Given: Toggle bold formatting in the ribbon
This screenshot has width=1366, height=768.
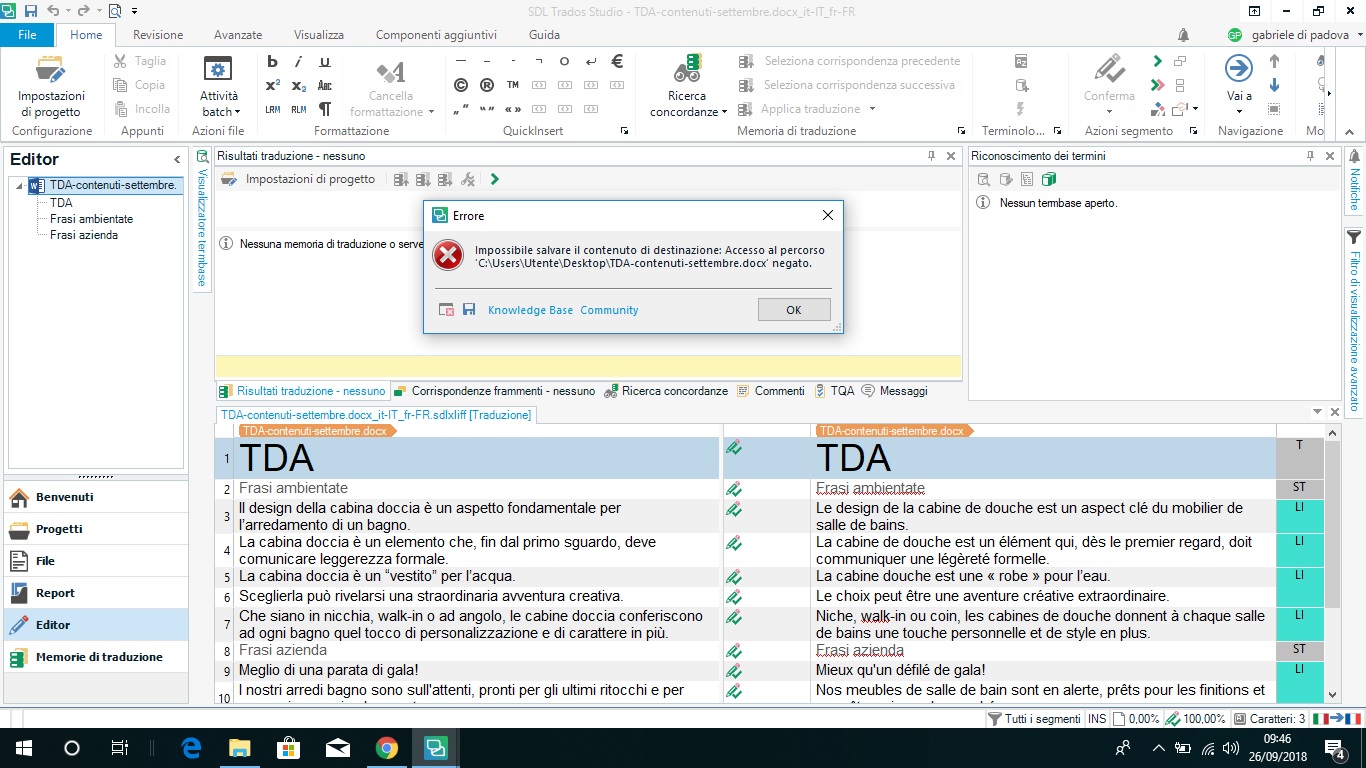Looking at the screenshot, I should point(273,61).
